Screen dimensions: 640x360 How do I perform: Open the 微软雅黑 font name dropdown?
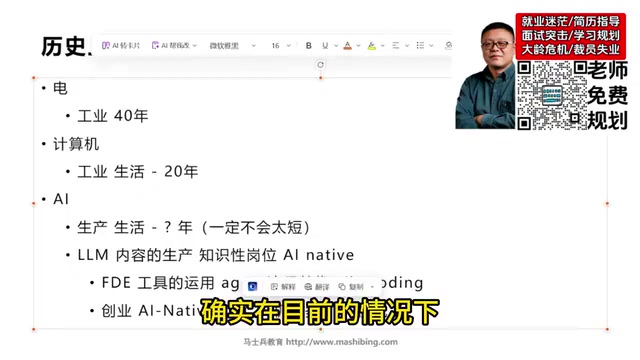pos(233,46)
